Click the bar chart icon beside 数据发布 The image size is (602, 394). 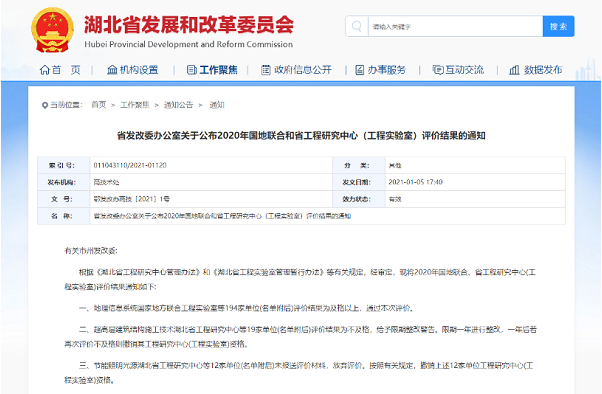coord(514,70)
